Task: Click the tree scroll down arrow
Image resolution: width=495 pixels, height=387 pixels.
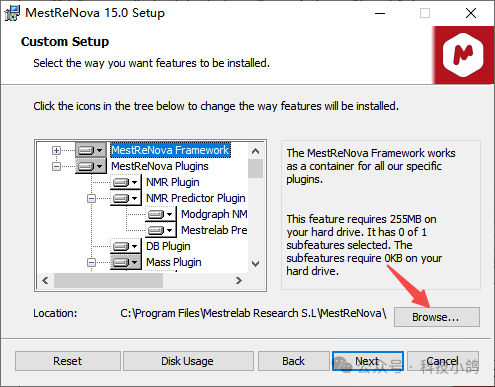Action: tap(256, 264)
